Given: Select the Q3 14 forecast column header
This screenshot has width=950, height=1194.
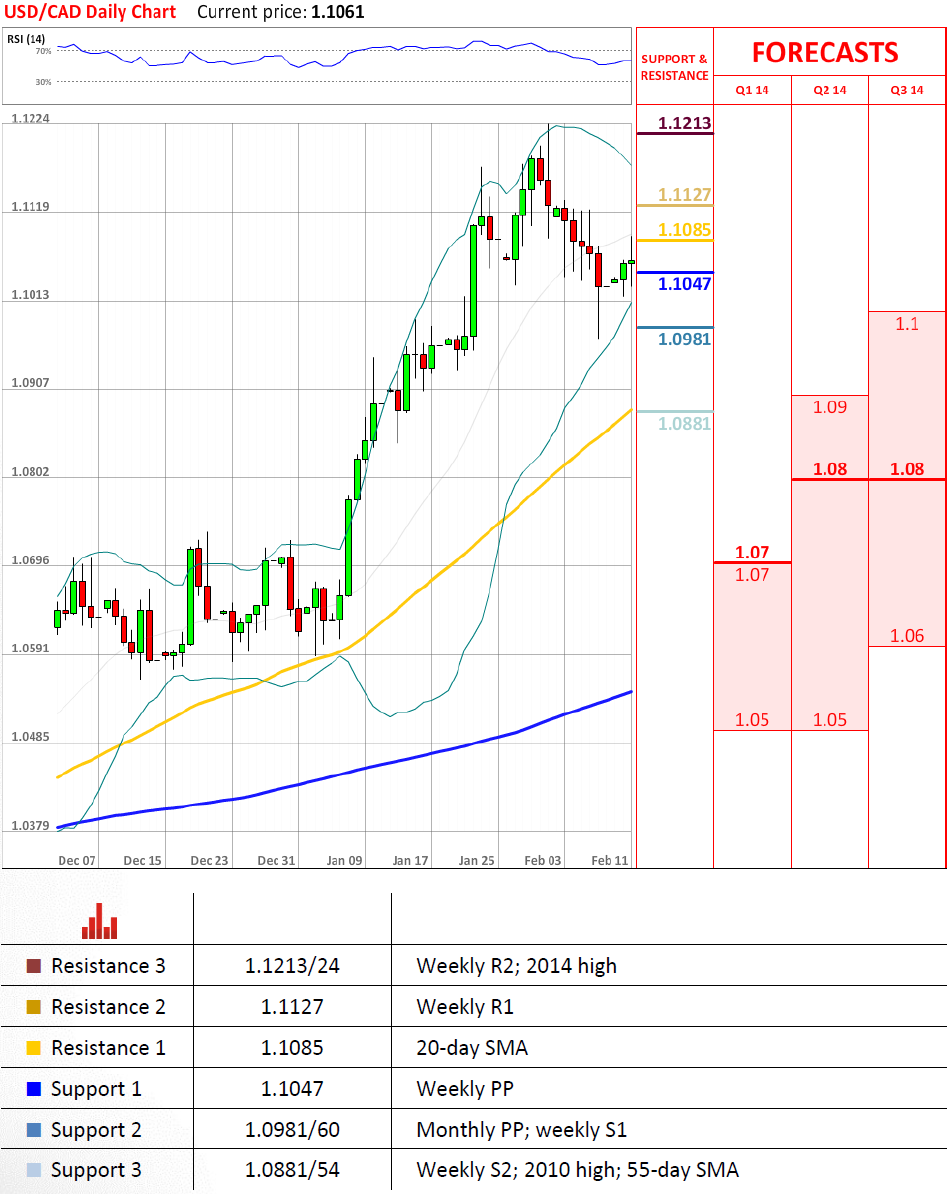Looking at the screenshot, I should pos(907,90).
